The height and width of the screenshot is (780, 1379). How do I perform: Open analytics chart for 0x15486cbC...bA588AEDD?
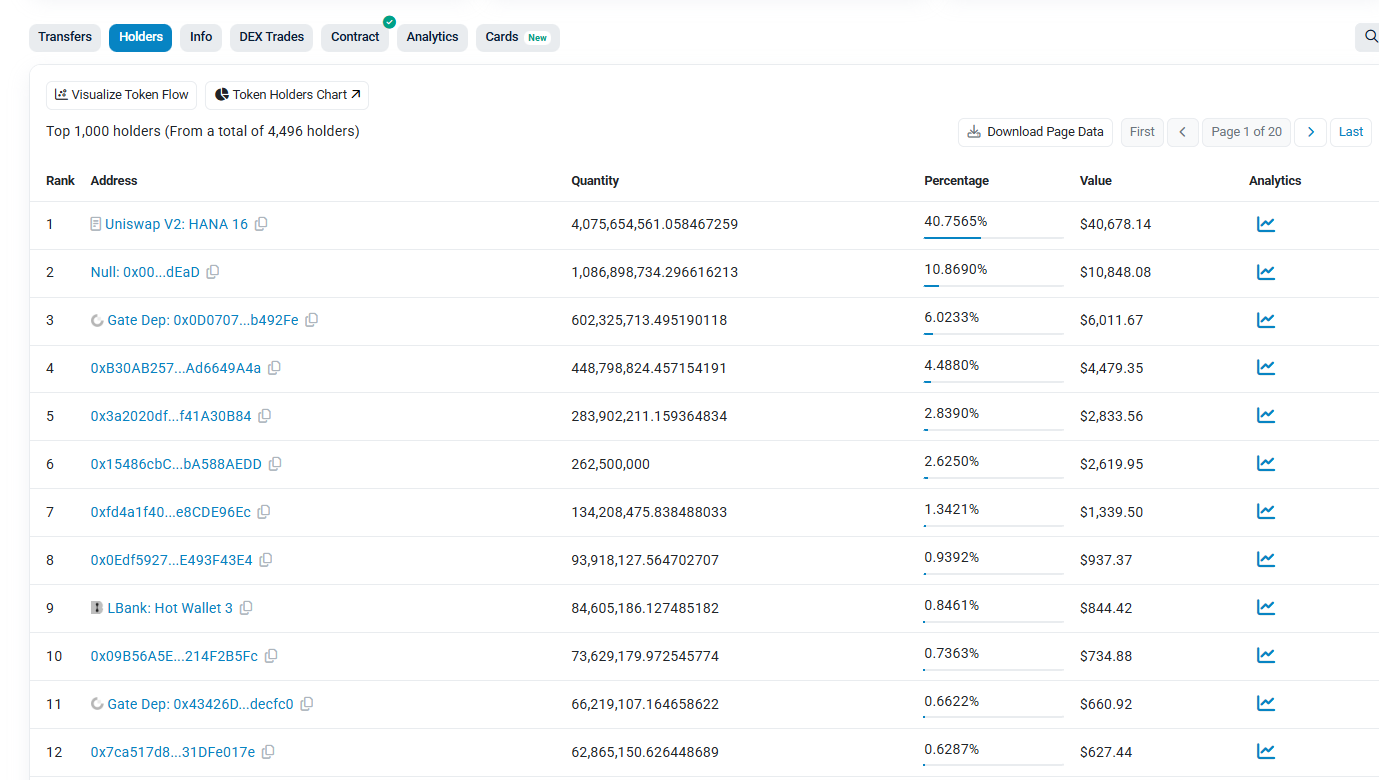[x=1266, y=464]
